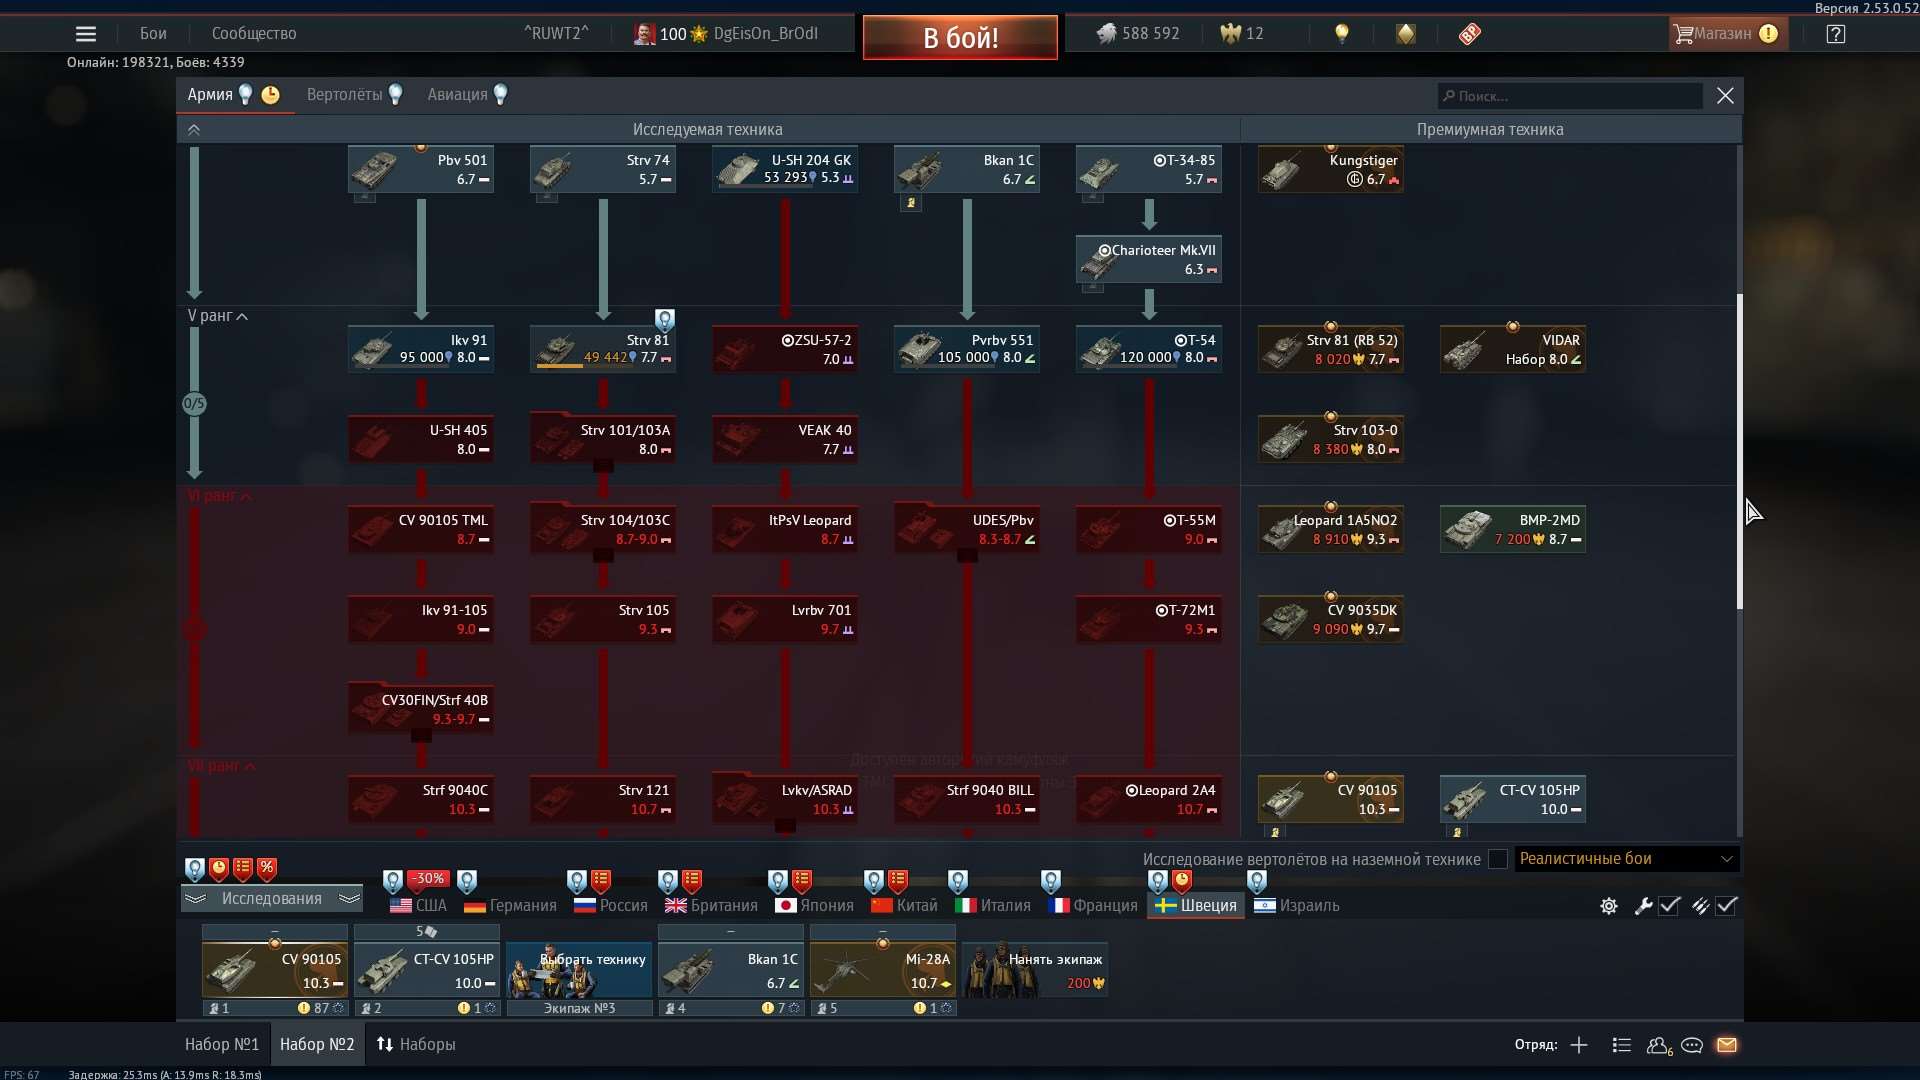This screenshot has width=1920, height=1080.
Task: Click the Поиск search field
Action: tap(1568, 95)
